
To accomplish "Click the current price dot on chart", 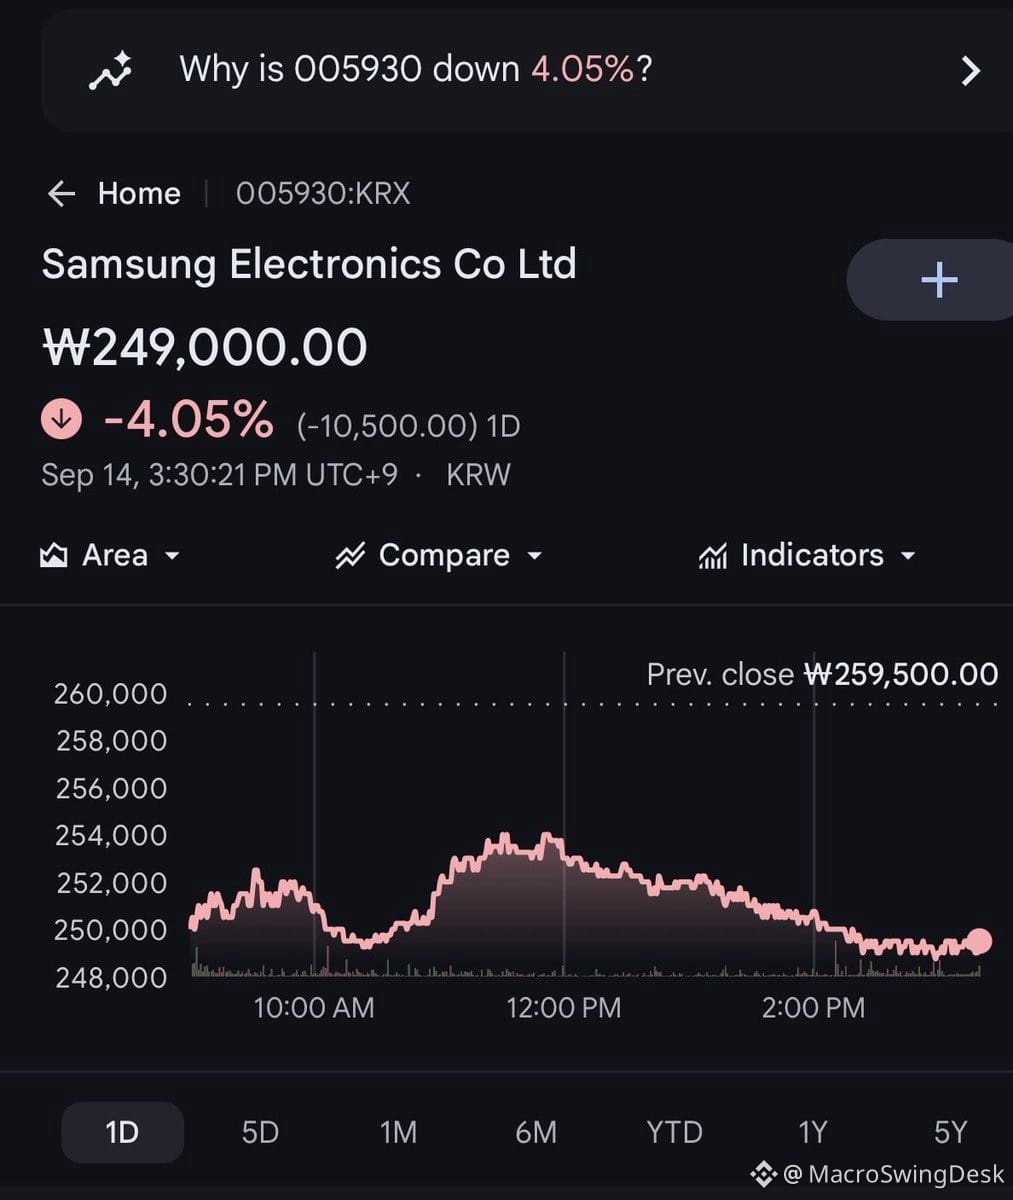I will pos(979,941).
